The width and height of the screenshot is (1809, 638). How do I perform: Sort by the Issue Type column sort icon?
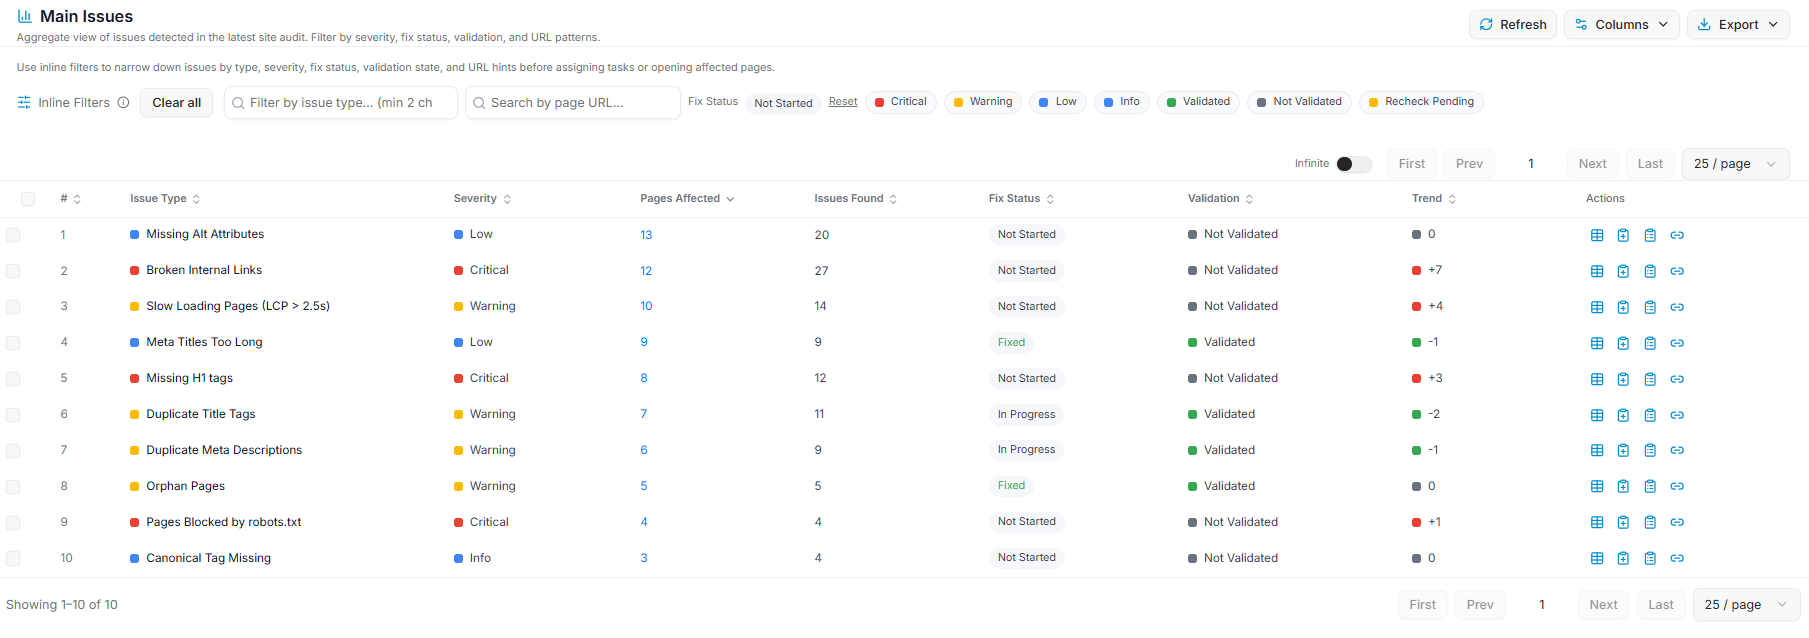coord(196,199)
